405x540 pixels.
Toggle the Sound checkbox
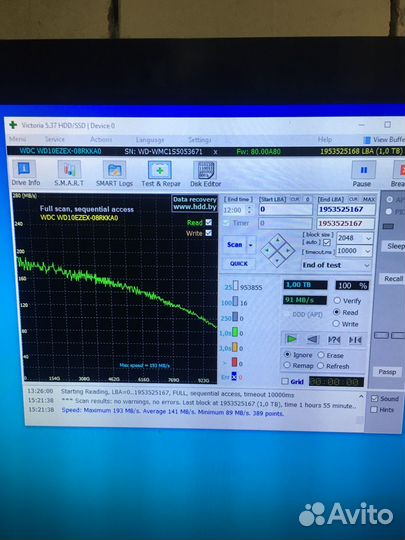click(374, 399)
